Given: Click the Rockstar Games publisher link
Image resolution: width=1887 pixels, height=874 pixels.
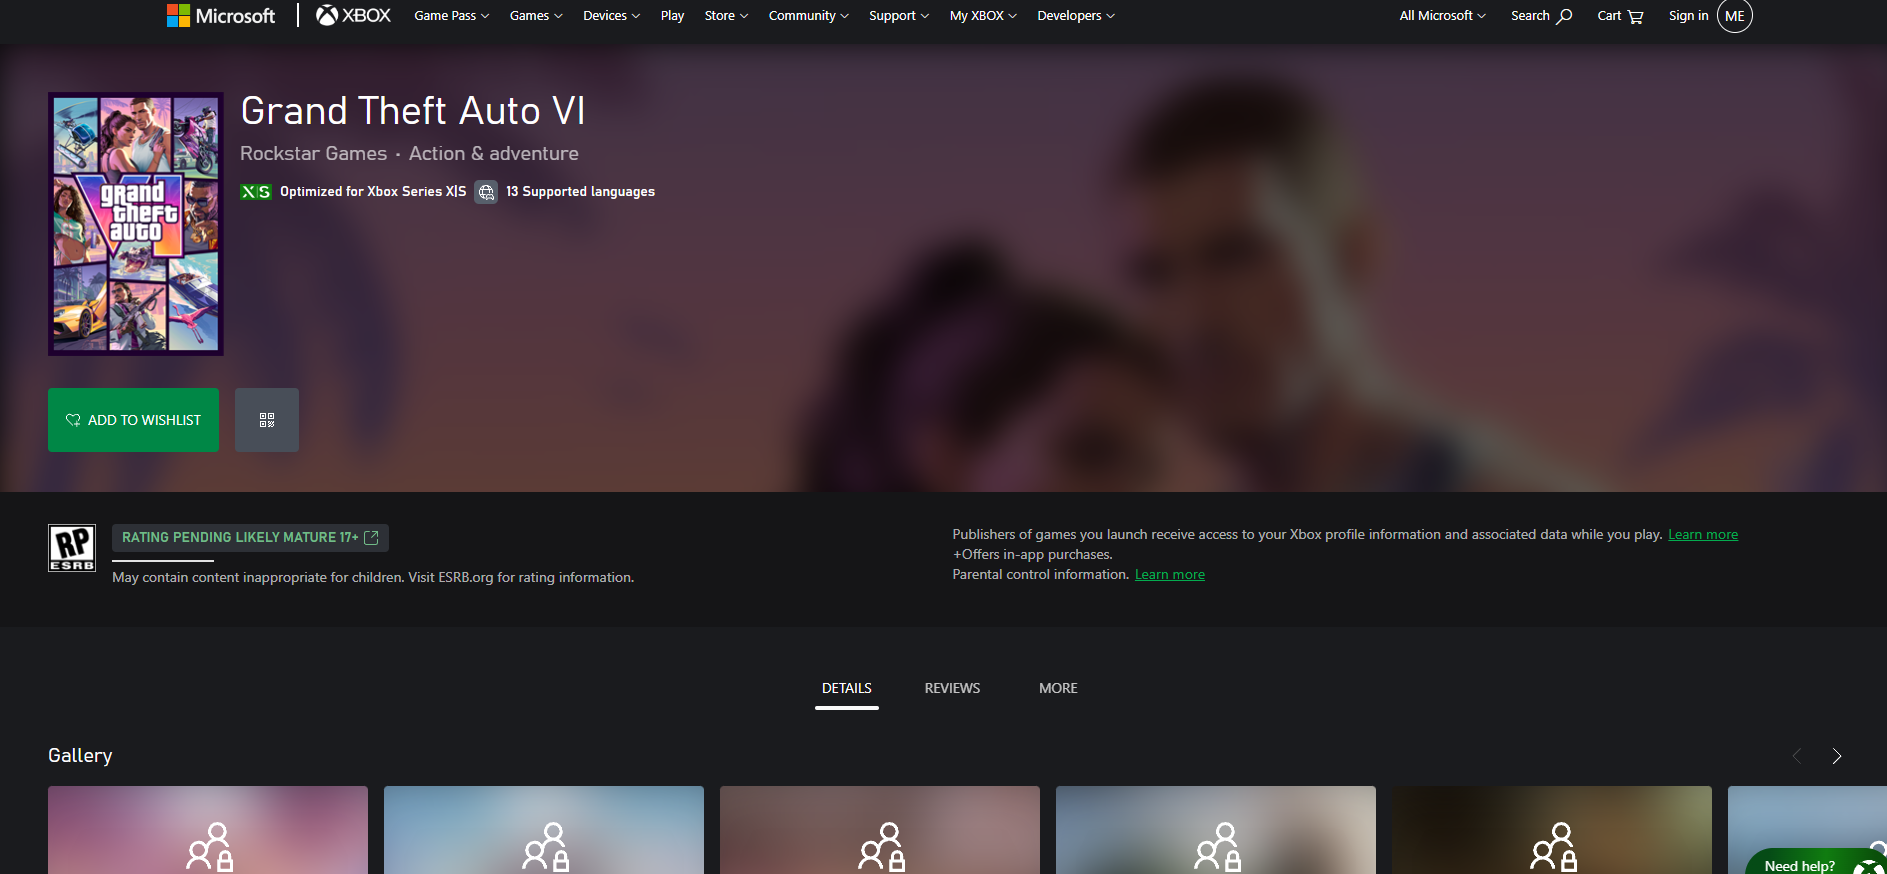Looking at the screenshot, I should click(313, 153).
